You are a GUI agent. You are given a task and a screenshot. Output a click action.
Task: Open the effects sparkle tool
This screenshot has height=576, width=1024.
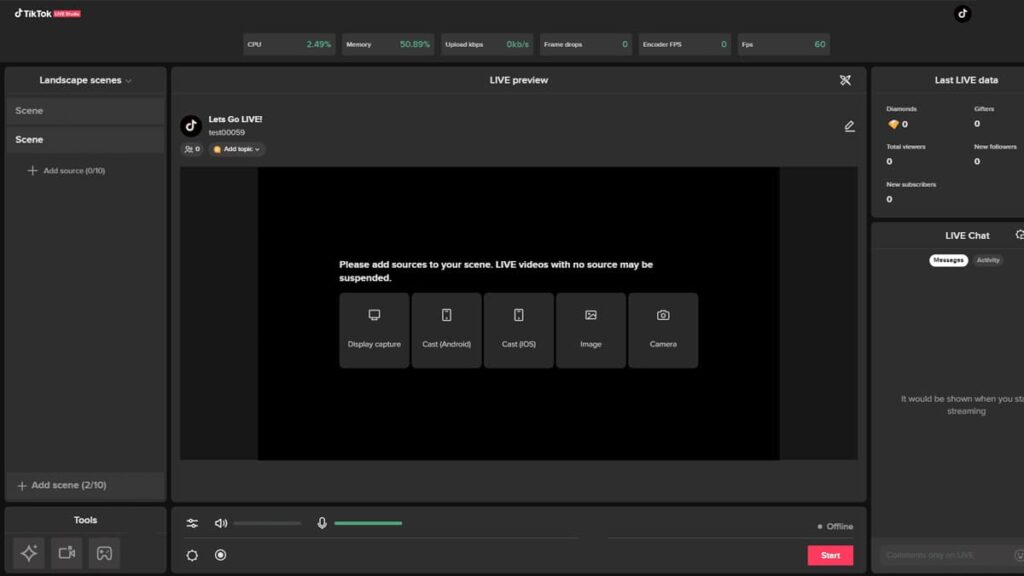pos(29,553)
